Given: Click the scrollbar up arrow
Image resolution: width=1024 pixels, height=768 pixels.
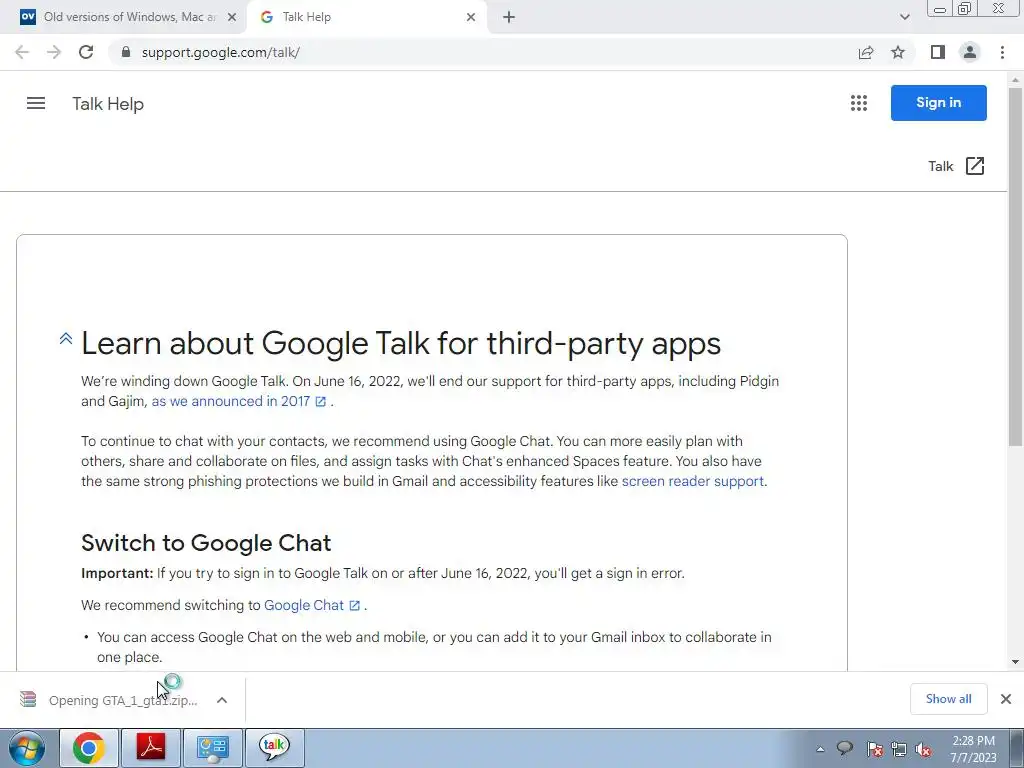Looking at the screenshot, I should (x=1015, y=80).
